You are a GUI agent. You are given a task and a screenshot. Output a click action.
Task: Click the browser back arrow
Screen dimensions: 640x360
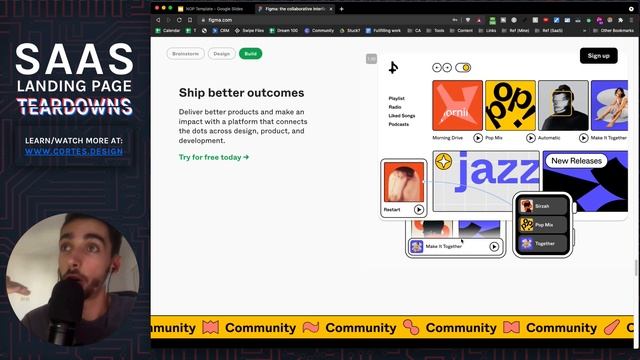pos(158,20)
